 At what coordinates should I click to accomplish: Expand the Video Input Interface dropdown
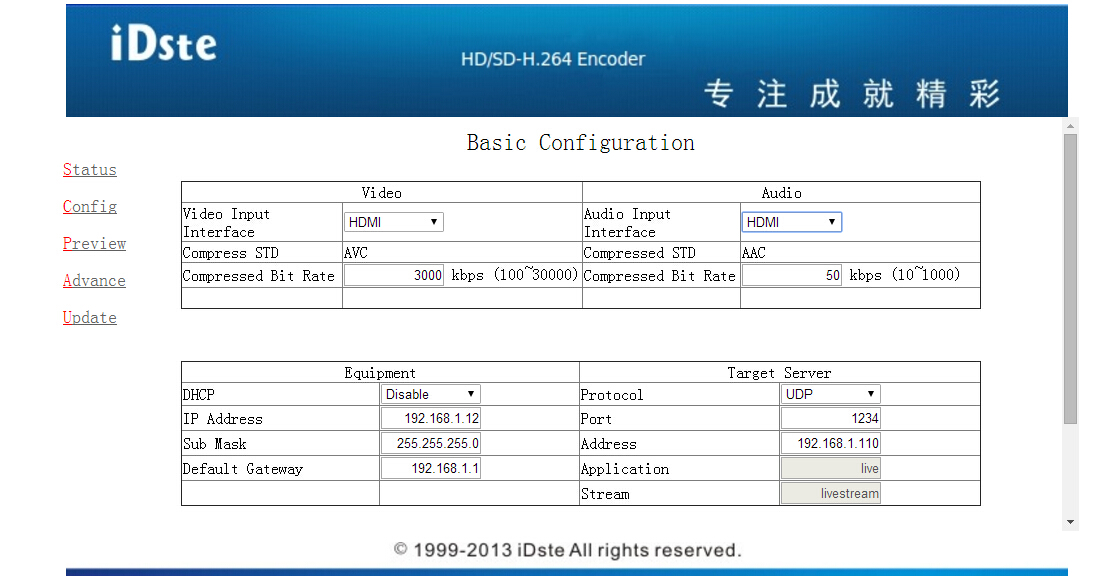coord(393,222)
